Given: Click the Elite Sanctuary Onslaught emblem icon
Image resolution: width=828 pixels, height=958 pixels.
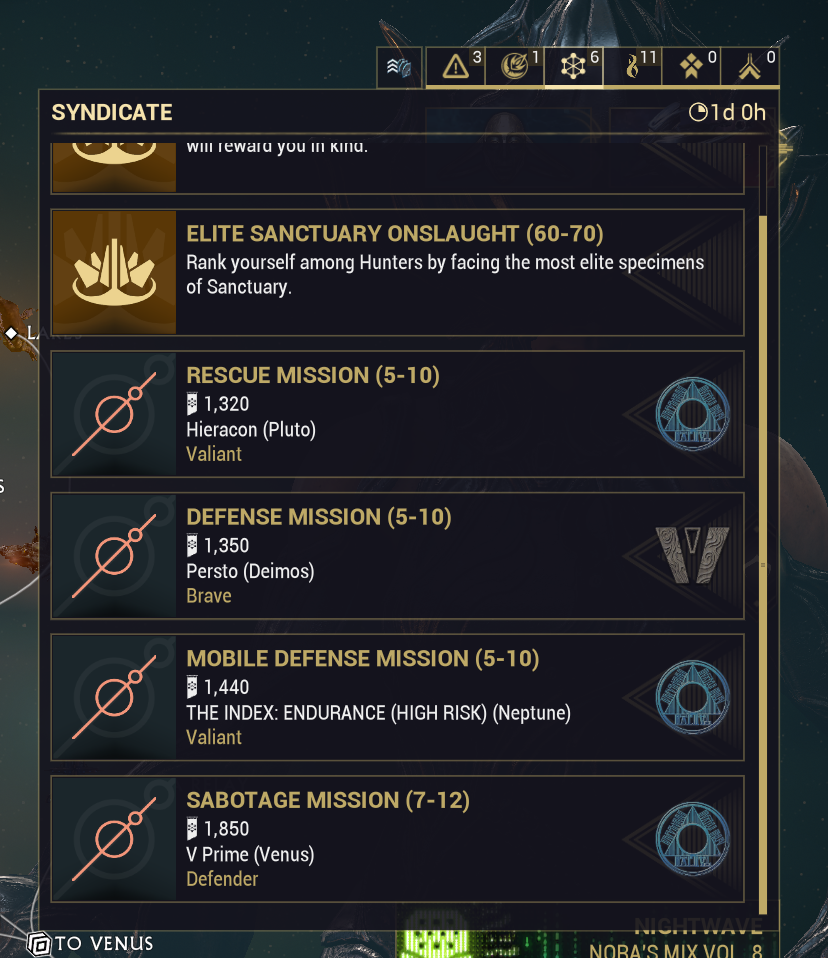Looking at the screenshot, I should (114, 272).
